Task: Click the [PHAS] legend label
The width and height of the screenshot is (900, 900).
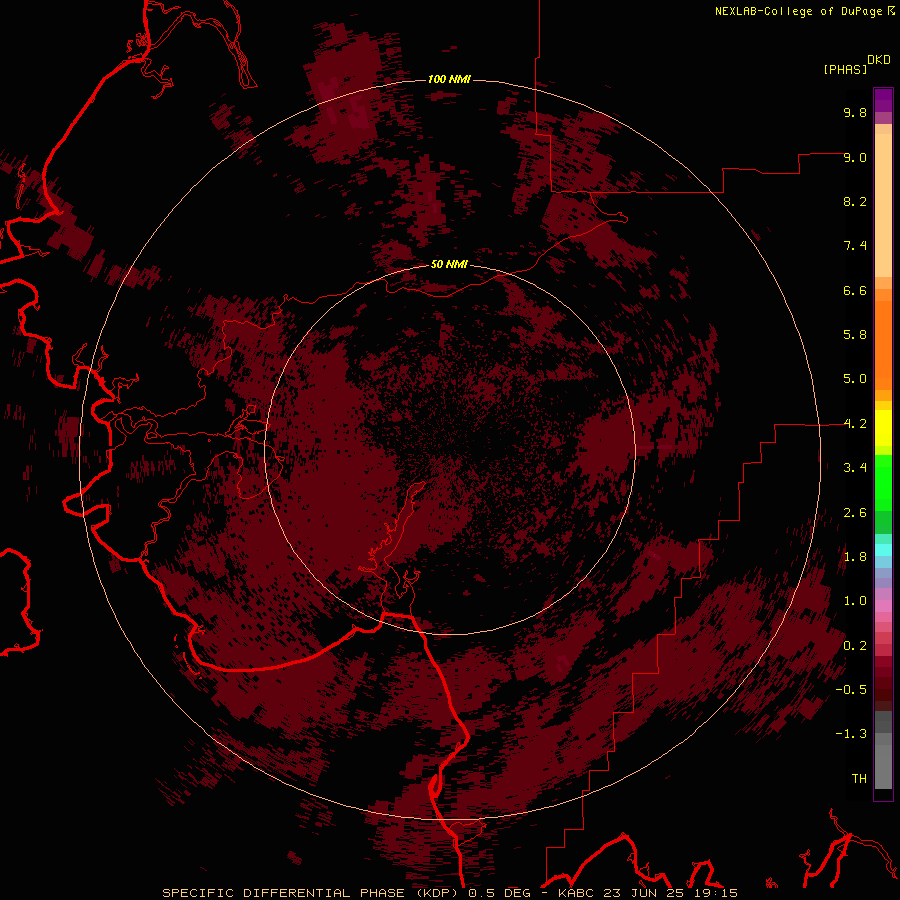Action: click(845, 69)
